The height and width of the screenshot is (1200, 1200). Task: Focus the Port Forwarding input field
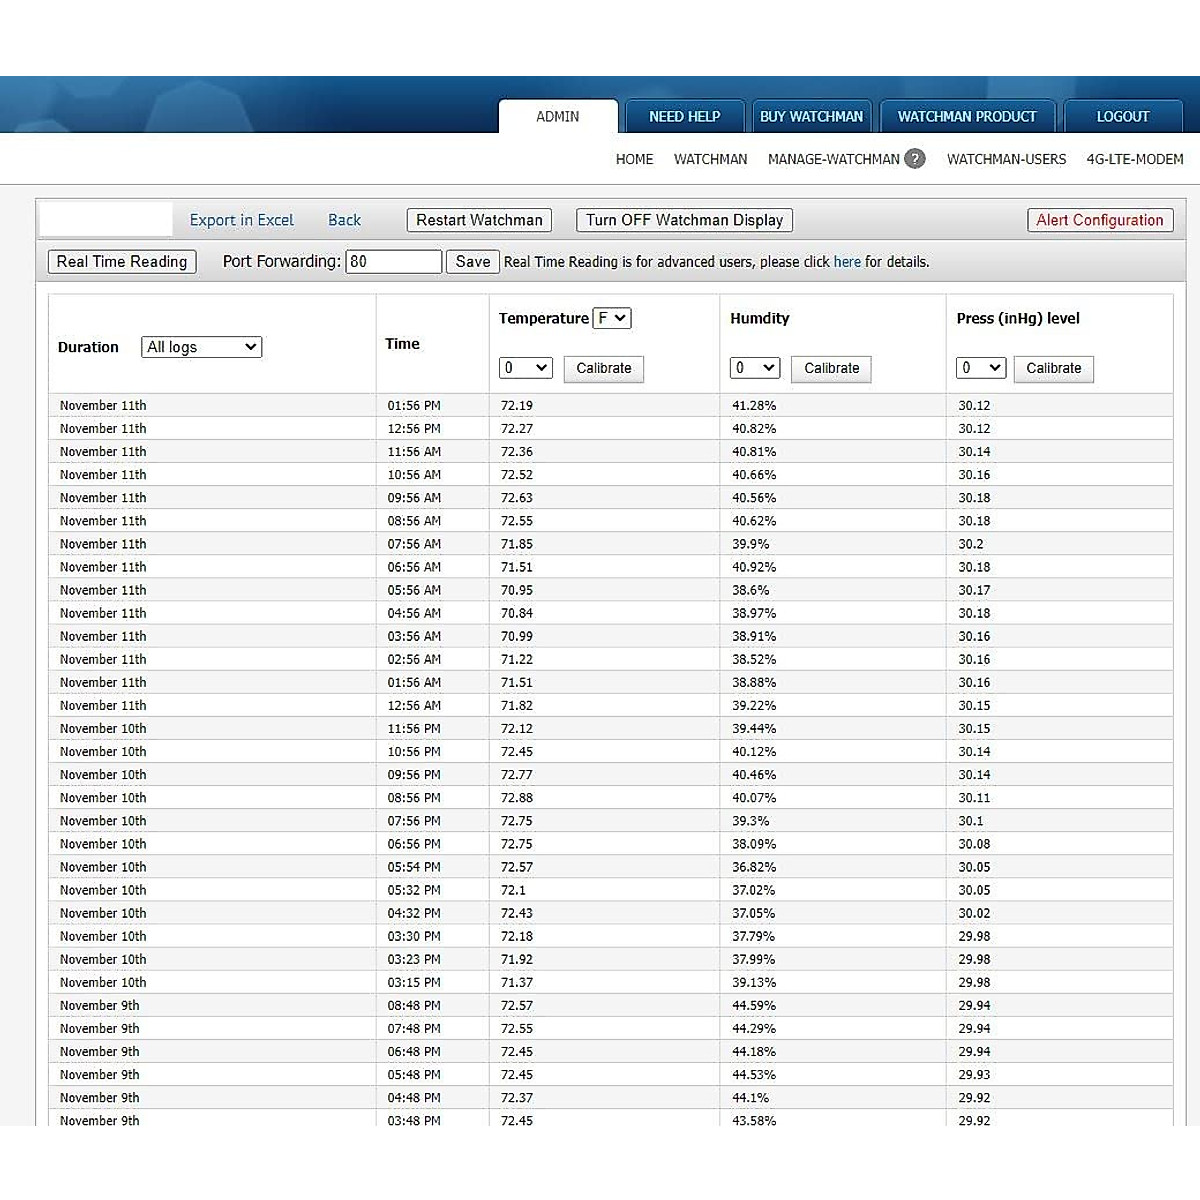[x=393, y=262]
